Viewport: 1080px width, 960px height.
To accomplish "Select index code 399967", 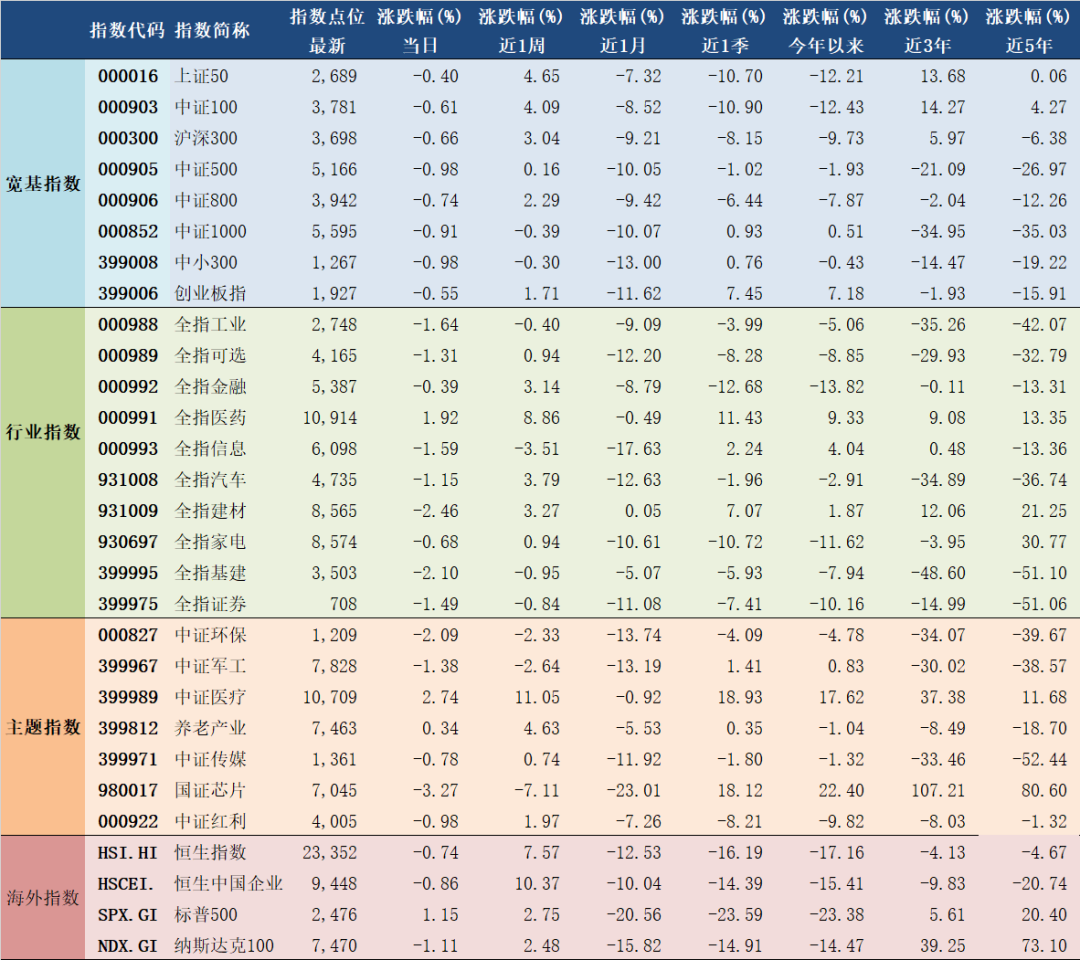I will [128, 666].
